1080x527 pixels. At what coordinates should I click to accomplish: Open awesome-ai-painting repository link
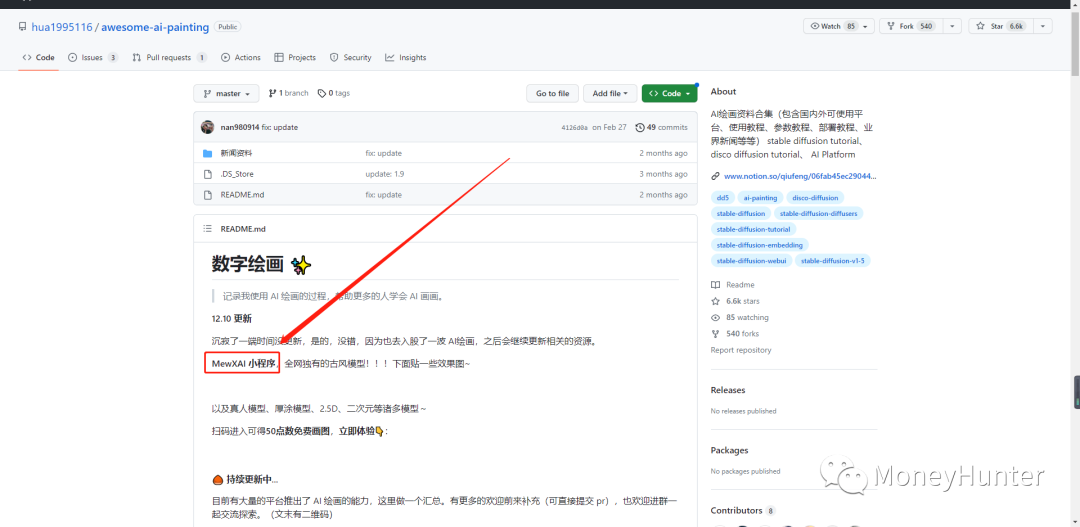click(155, 28)
